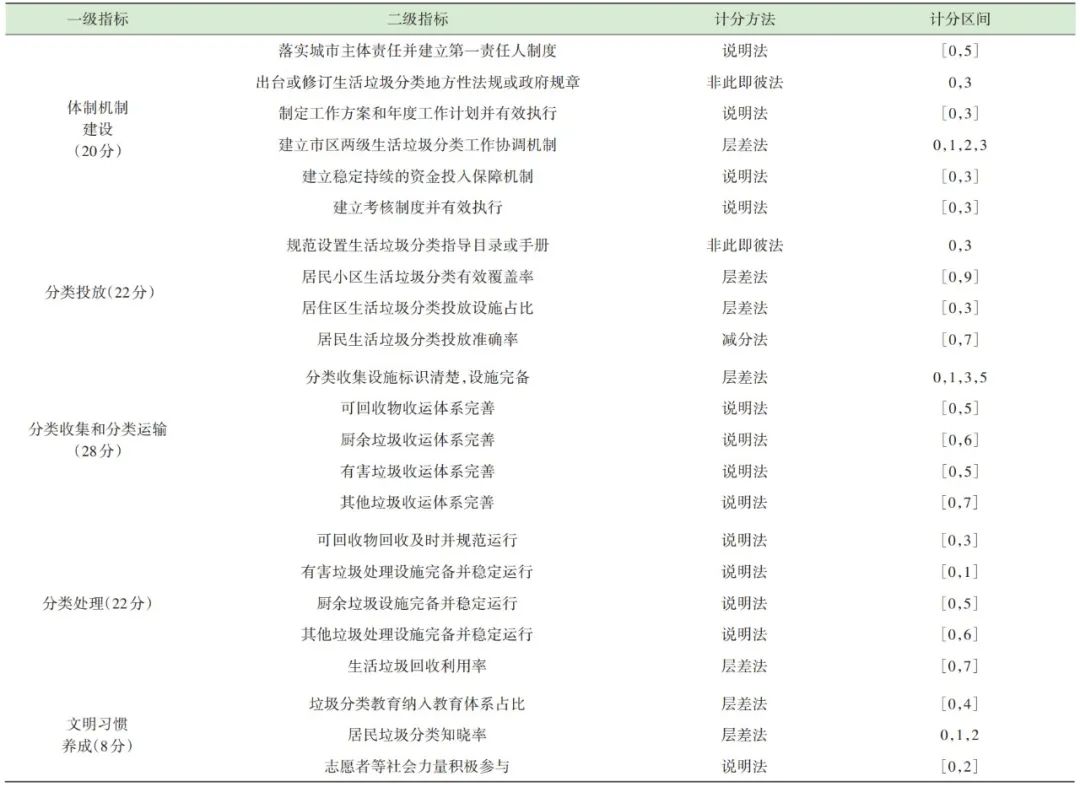This screenshot has width=1080, height=787.
Task: Click the 体制机制建设(20分) category cell
Action: [98, 128]
